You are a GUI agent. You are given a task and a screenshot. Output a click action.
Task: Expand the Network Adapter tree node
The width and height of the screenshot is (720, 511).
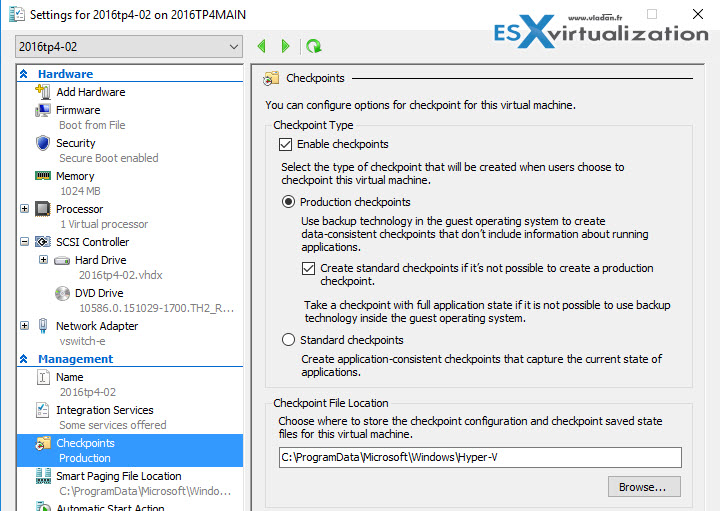tap(25, 326)
